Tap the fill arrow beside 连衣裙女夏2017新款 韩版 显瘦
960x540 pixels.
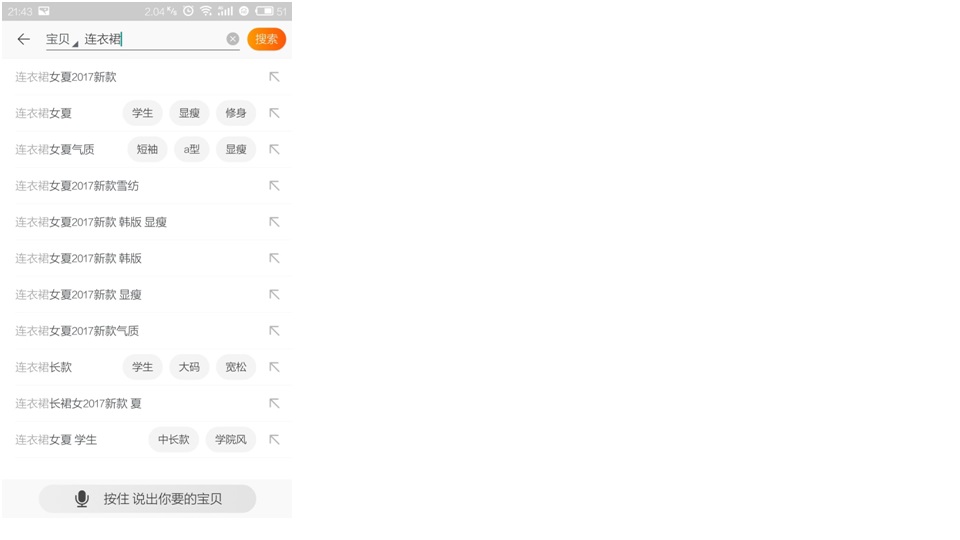(x=274, y=222)
